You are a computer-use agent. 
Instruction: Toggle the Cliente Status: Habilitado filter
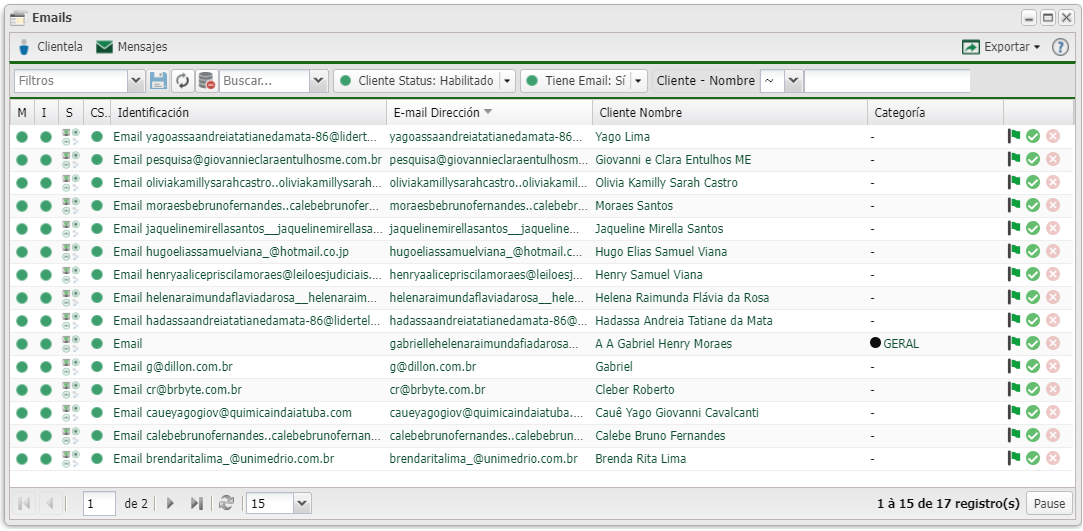418,81
